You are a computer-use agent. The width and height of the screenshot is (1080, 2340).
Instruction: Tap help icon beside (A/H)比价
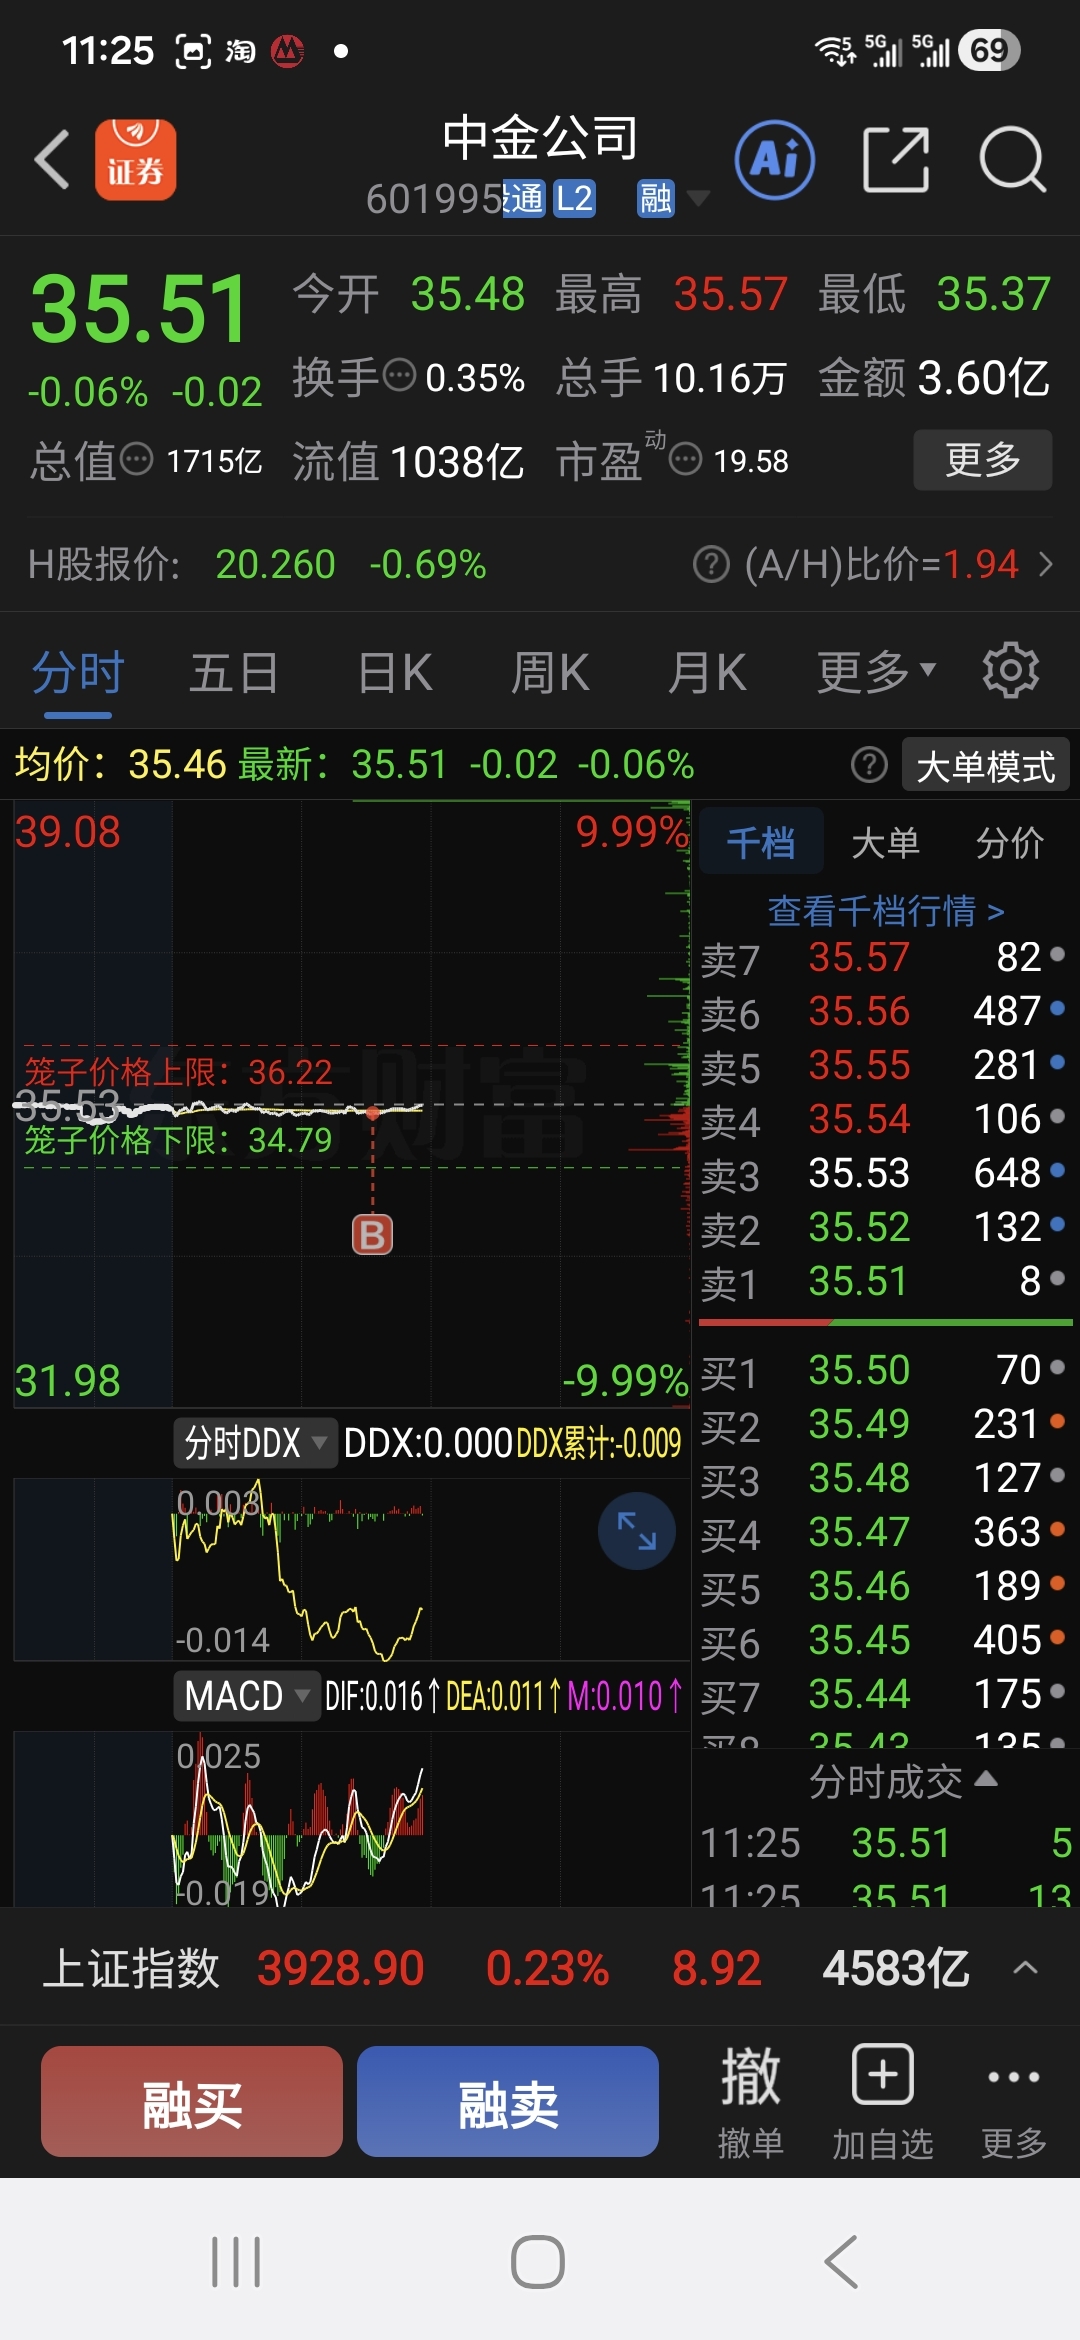(x=711, y=565)
